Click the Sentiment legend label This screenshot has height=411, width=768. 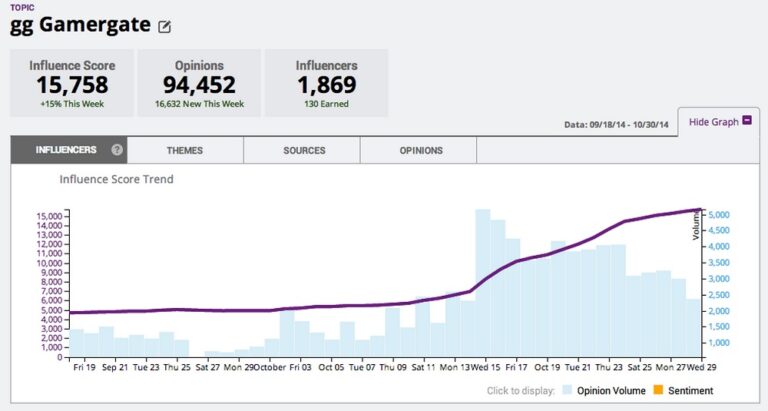[x=691, y=390]
